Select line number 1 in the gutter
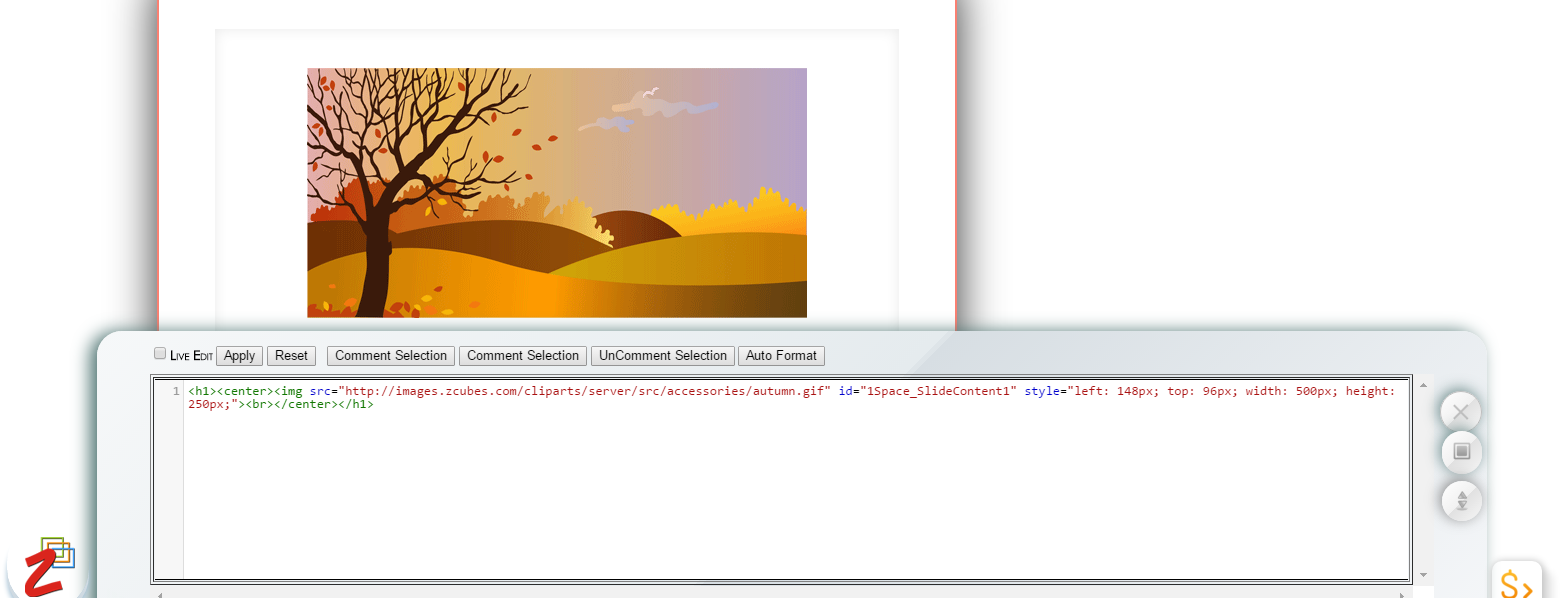This screenshot has width=1560, height=600. click(x=175, y=391)
